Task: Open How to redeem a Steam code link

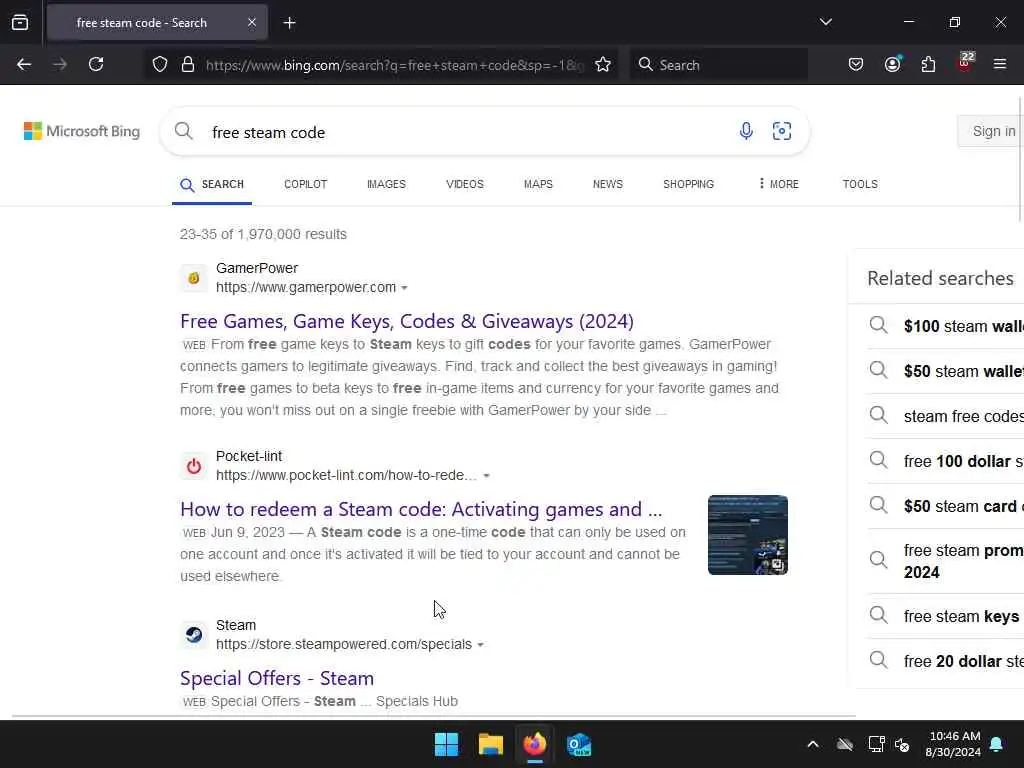Action: coord(421,509)
